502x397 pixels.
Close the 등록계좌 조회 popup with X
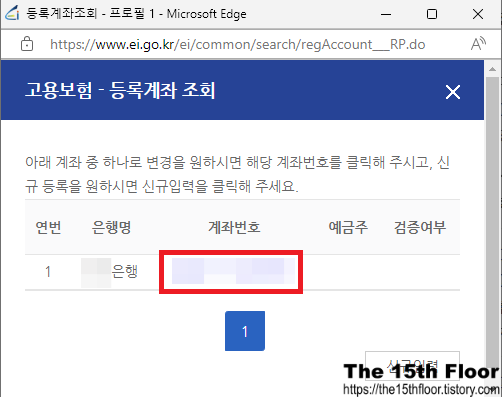click(453, 92)
